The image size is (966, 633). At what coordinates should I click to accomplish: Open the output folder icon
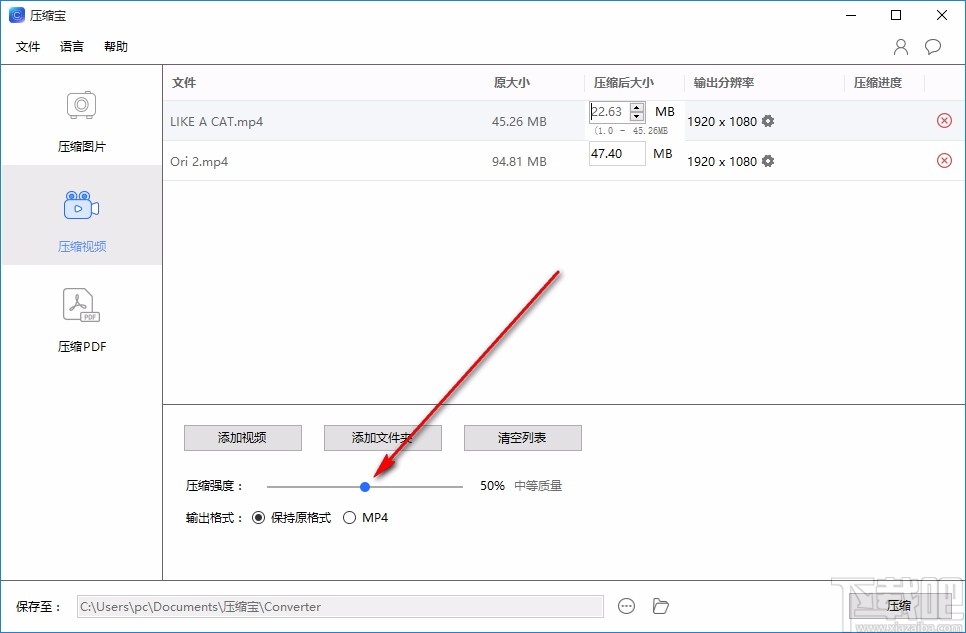[660, 605]
